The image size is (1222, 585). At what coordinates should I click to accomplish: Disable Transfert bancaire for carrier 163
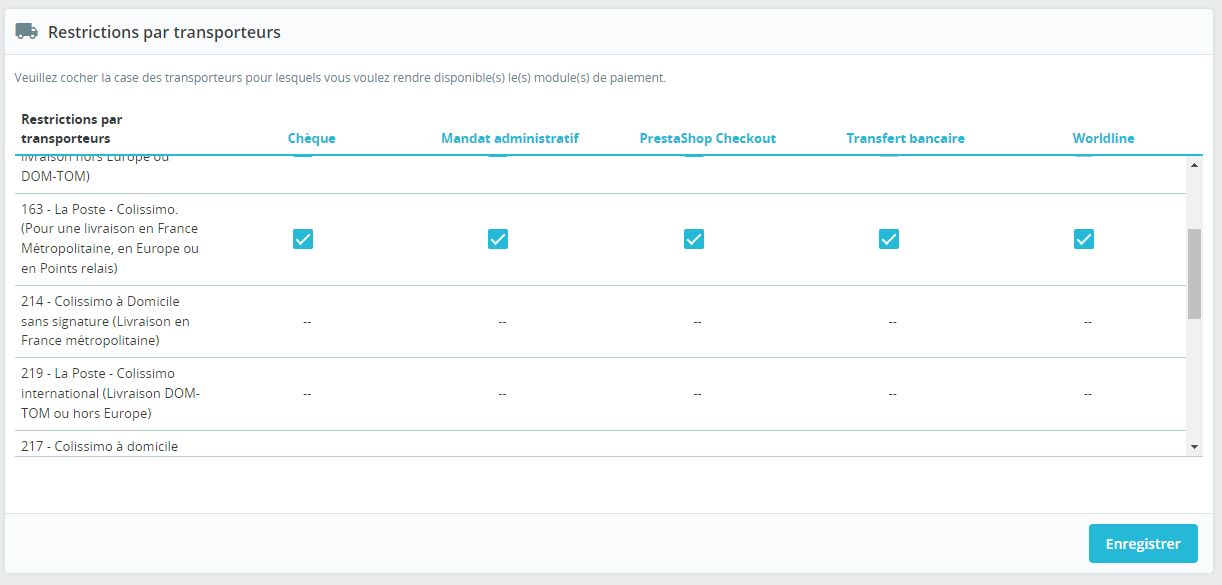coord(889,239)
